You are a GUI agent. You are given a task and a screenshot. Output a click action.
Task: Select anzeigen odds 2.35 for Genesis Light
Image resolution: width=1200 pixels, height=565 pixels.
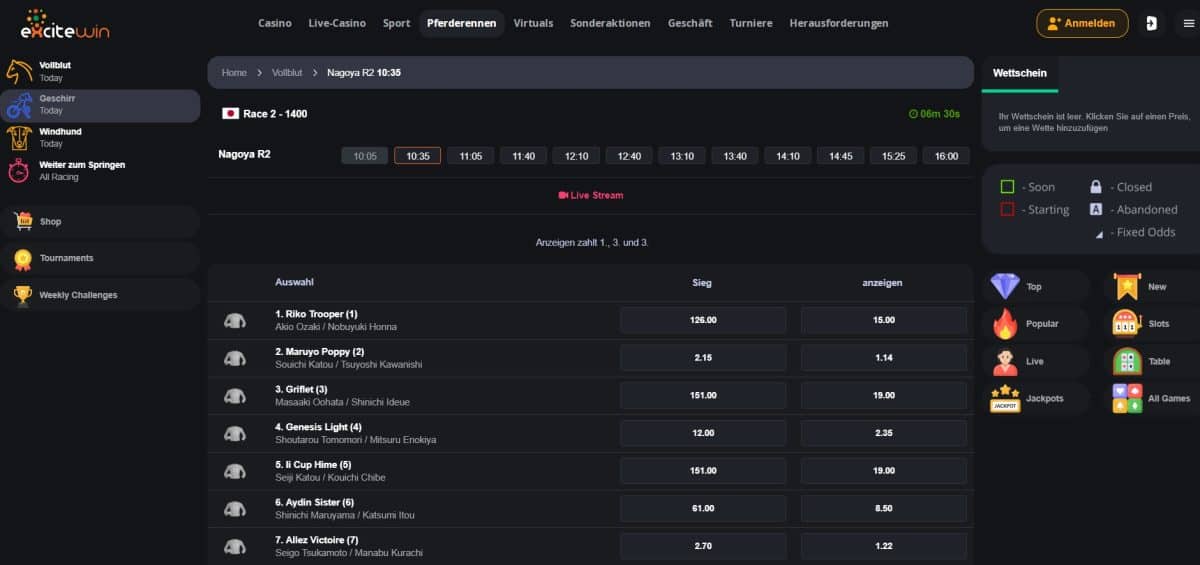point(883,433)
